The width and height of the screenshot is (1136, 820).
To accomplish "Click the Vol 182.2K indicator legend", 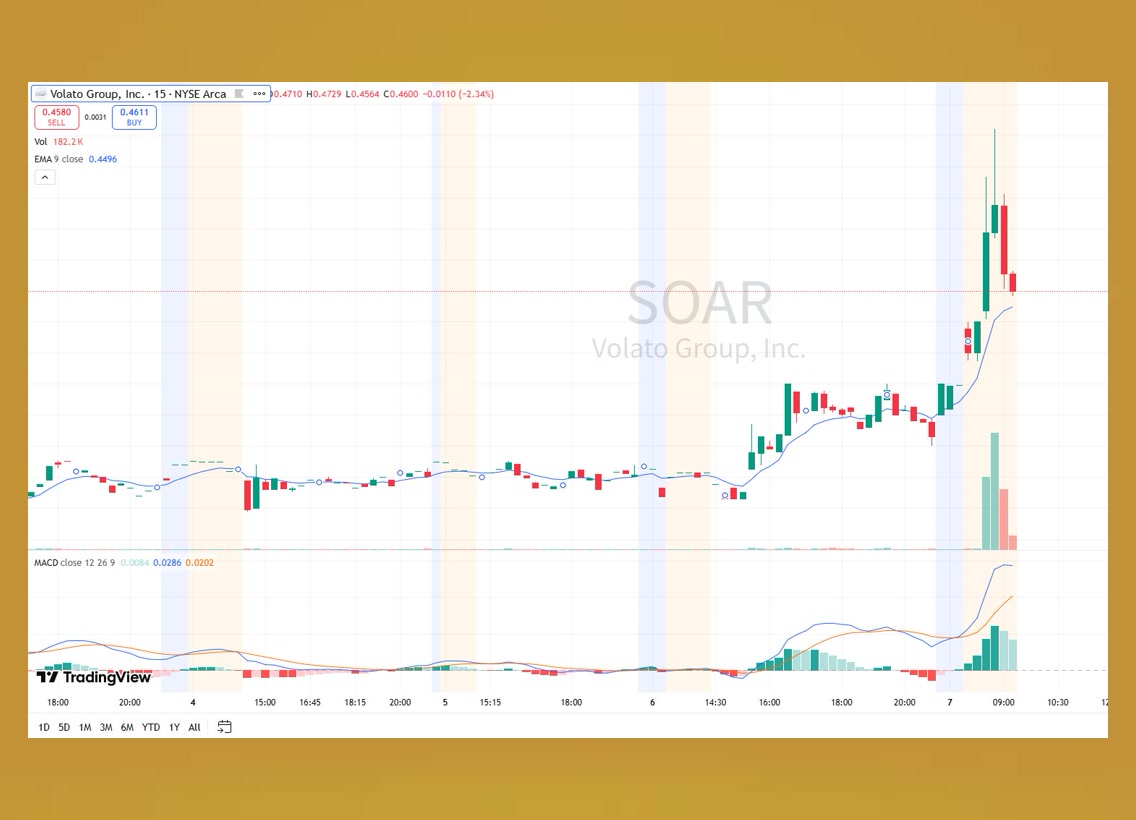I will click(x=59, y=141).
